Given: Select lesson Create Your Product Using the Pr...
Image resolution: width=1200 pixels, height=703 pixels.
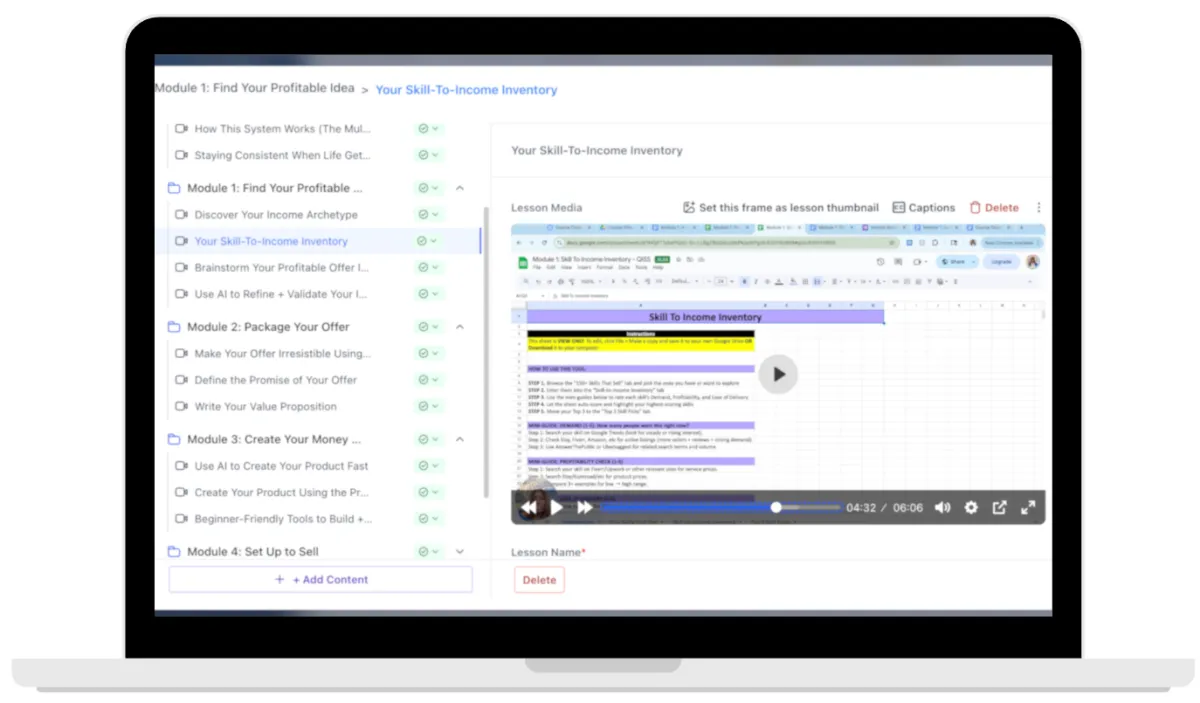Looking at the screenshot, I should [x=281, y=493].
